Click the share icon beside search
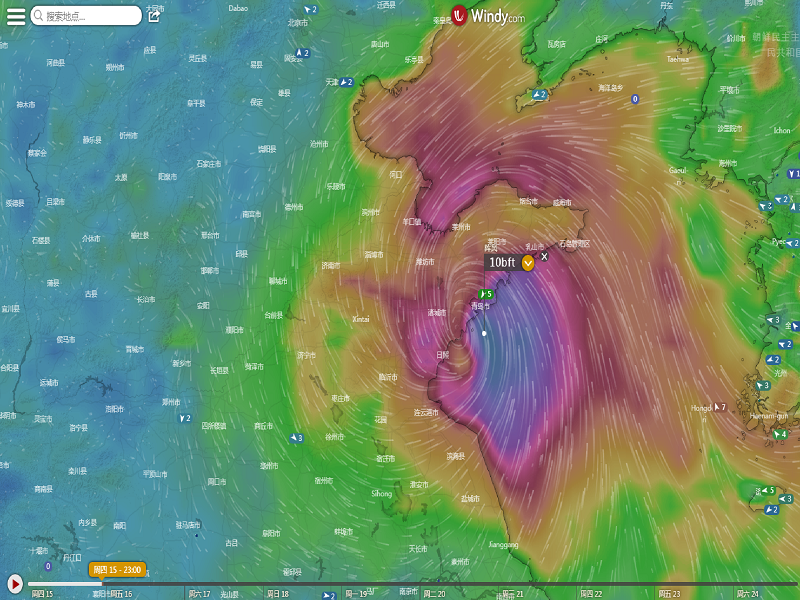Viewport: 800px width, 600px height. coord(154,15)
